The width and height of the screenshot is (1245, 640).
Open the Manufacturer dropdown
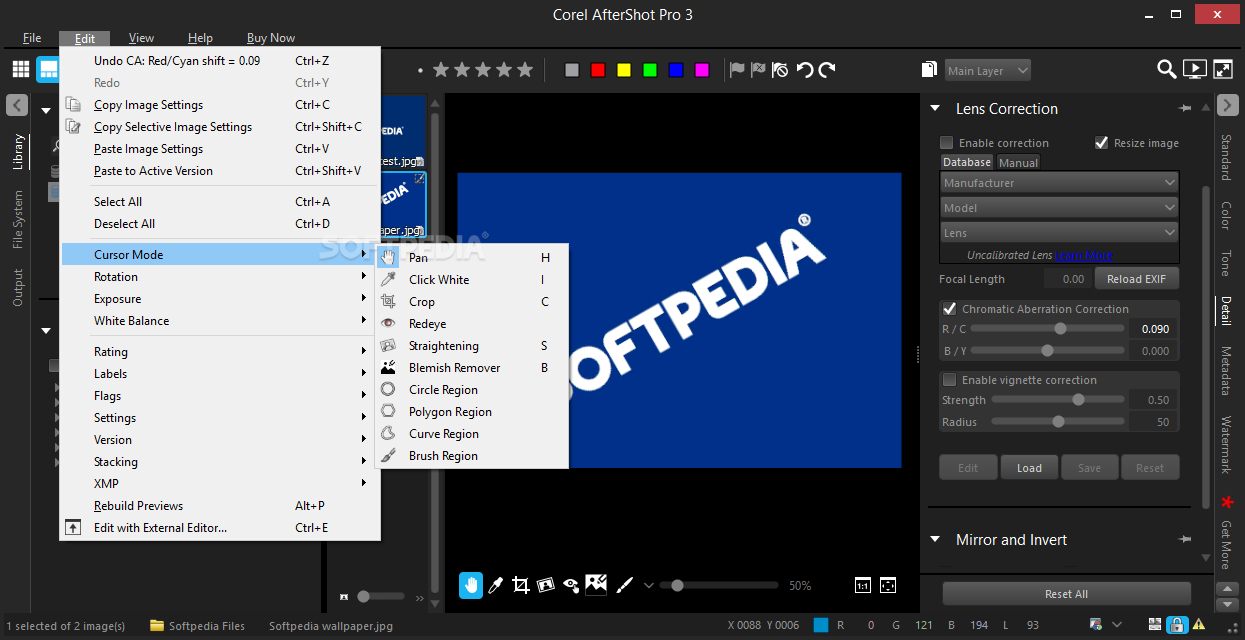coord(1060,183)
